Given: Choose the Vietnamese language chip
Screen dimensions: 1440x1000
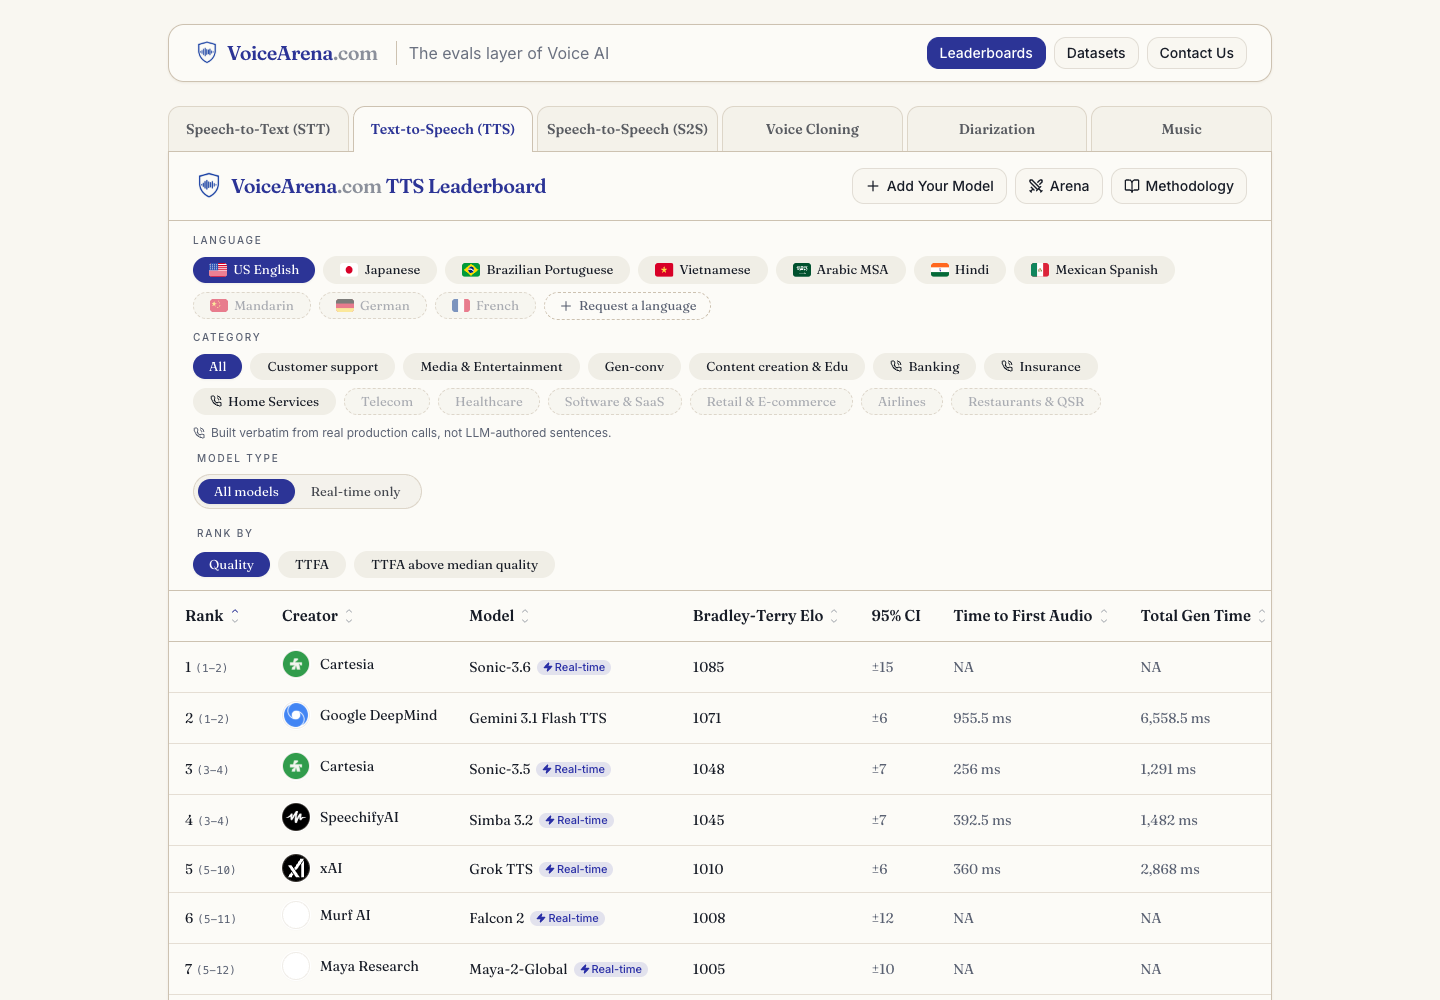Looking at the screenshot, I should [x=703, y=270].
